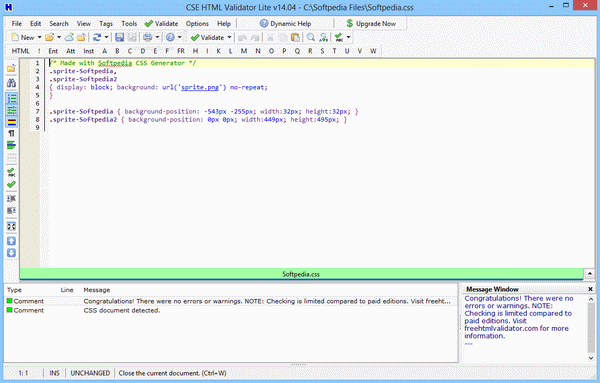This screenshot has height=383, width=600.
Task: Click the blue down arrow sidebar icon
Action: tap(11, 253)
